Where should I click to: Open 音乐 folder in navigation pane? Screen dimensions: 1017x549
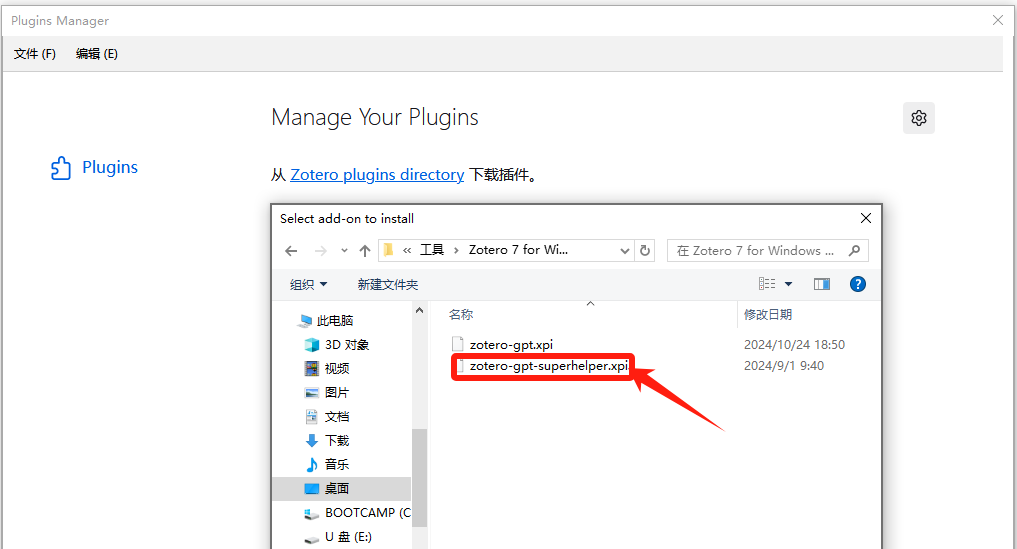(327, 465)
